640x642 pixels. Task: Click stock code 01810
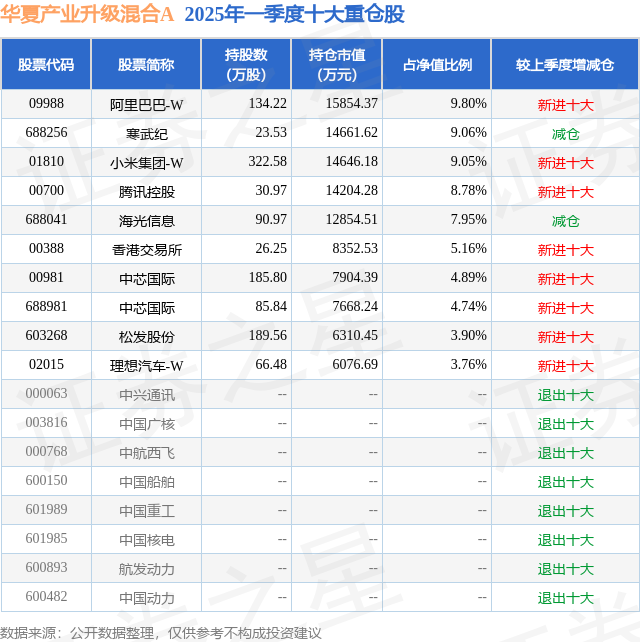coord(46,162)
